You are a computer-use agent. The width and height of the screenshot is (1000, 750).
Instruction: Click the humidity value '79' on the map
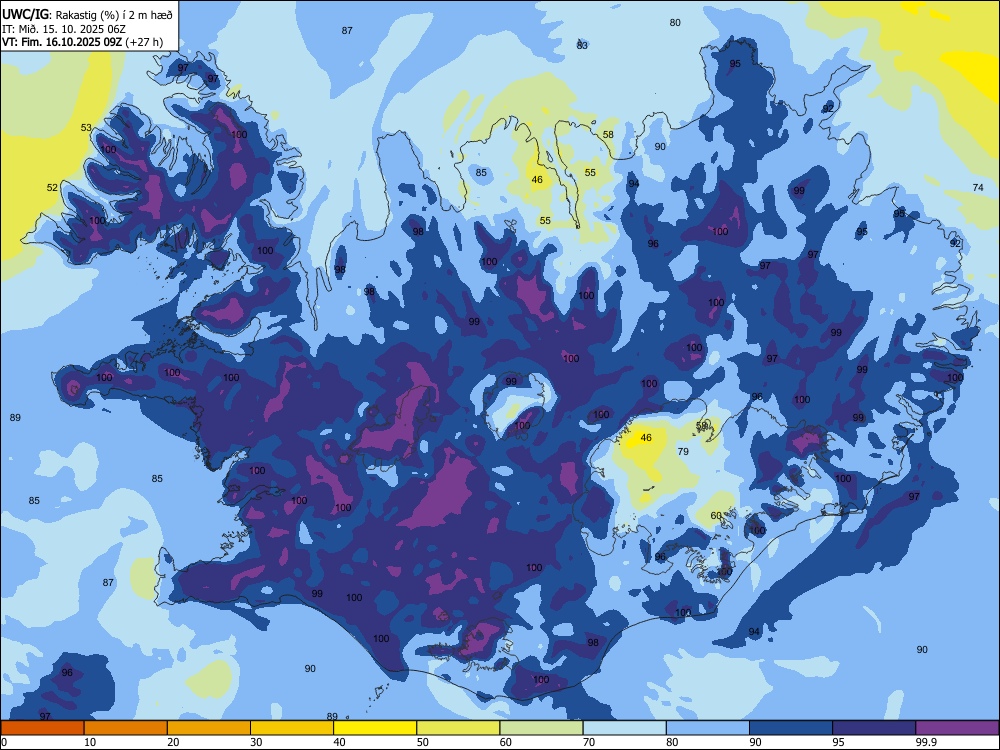(683, 452)
